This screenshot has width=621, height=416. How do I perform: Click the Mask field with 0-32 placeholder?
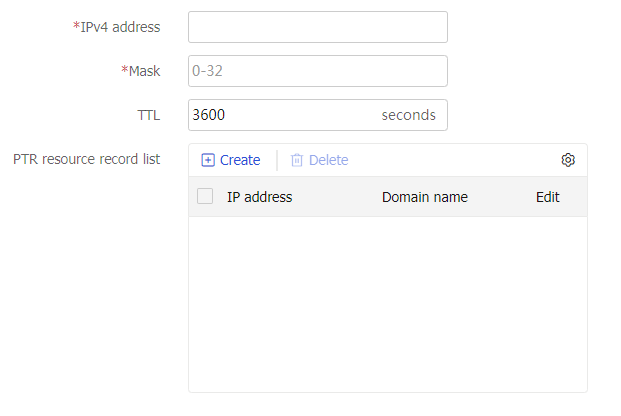tap(318, 71)
